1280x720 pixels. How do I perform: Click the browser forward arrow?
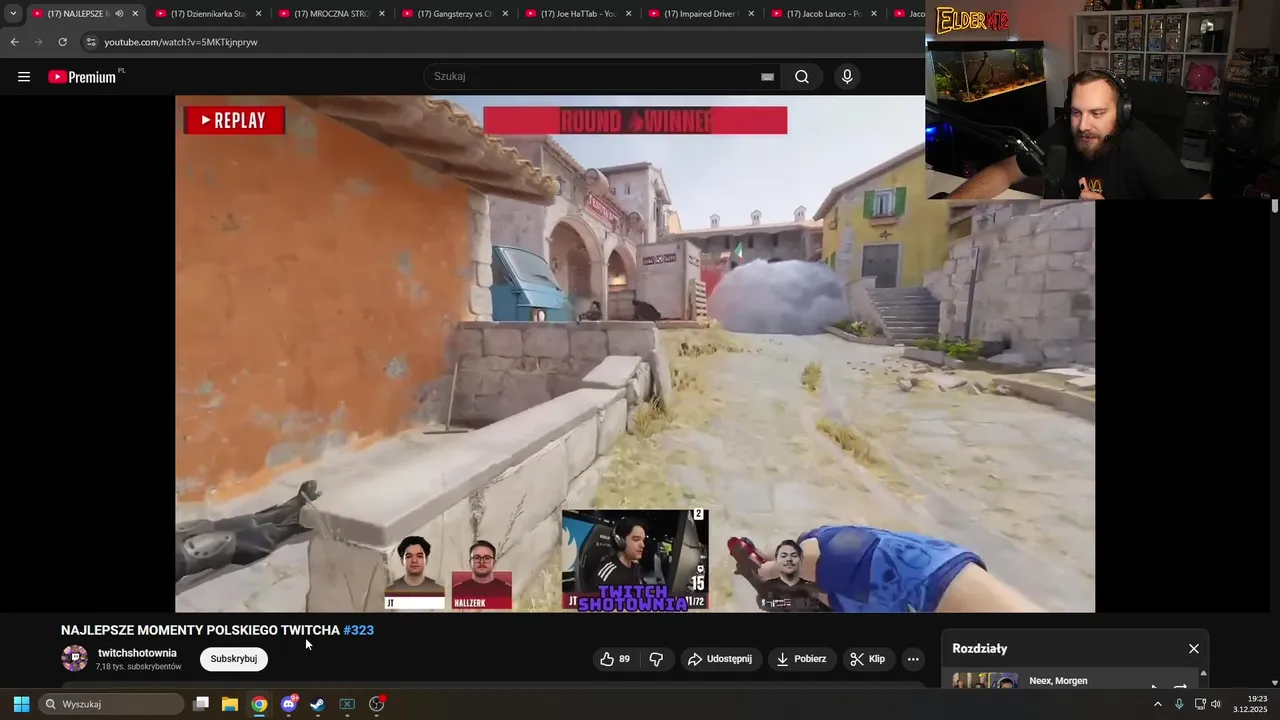click(38, 42)
